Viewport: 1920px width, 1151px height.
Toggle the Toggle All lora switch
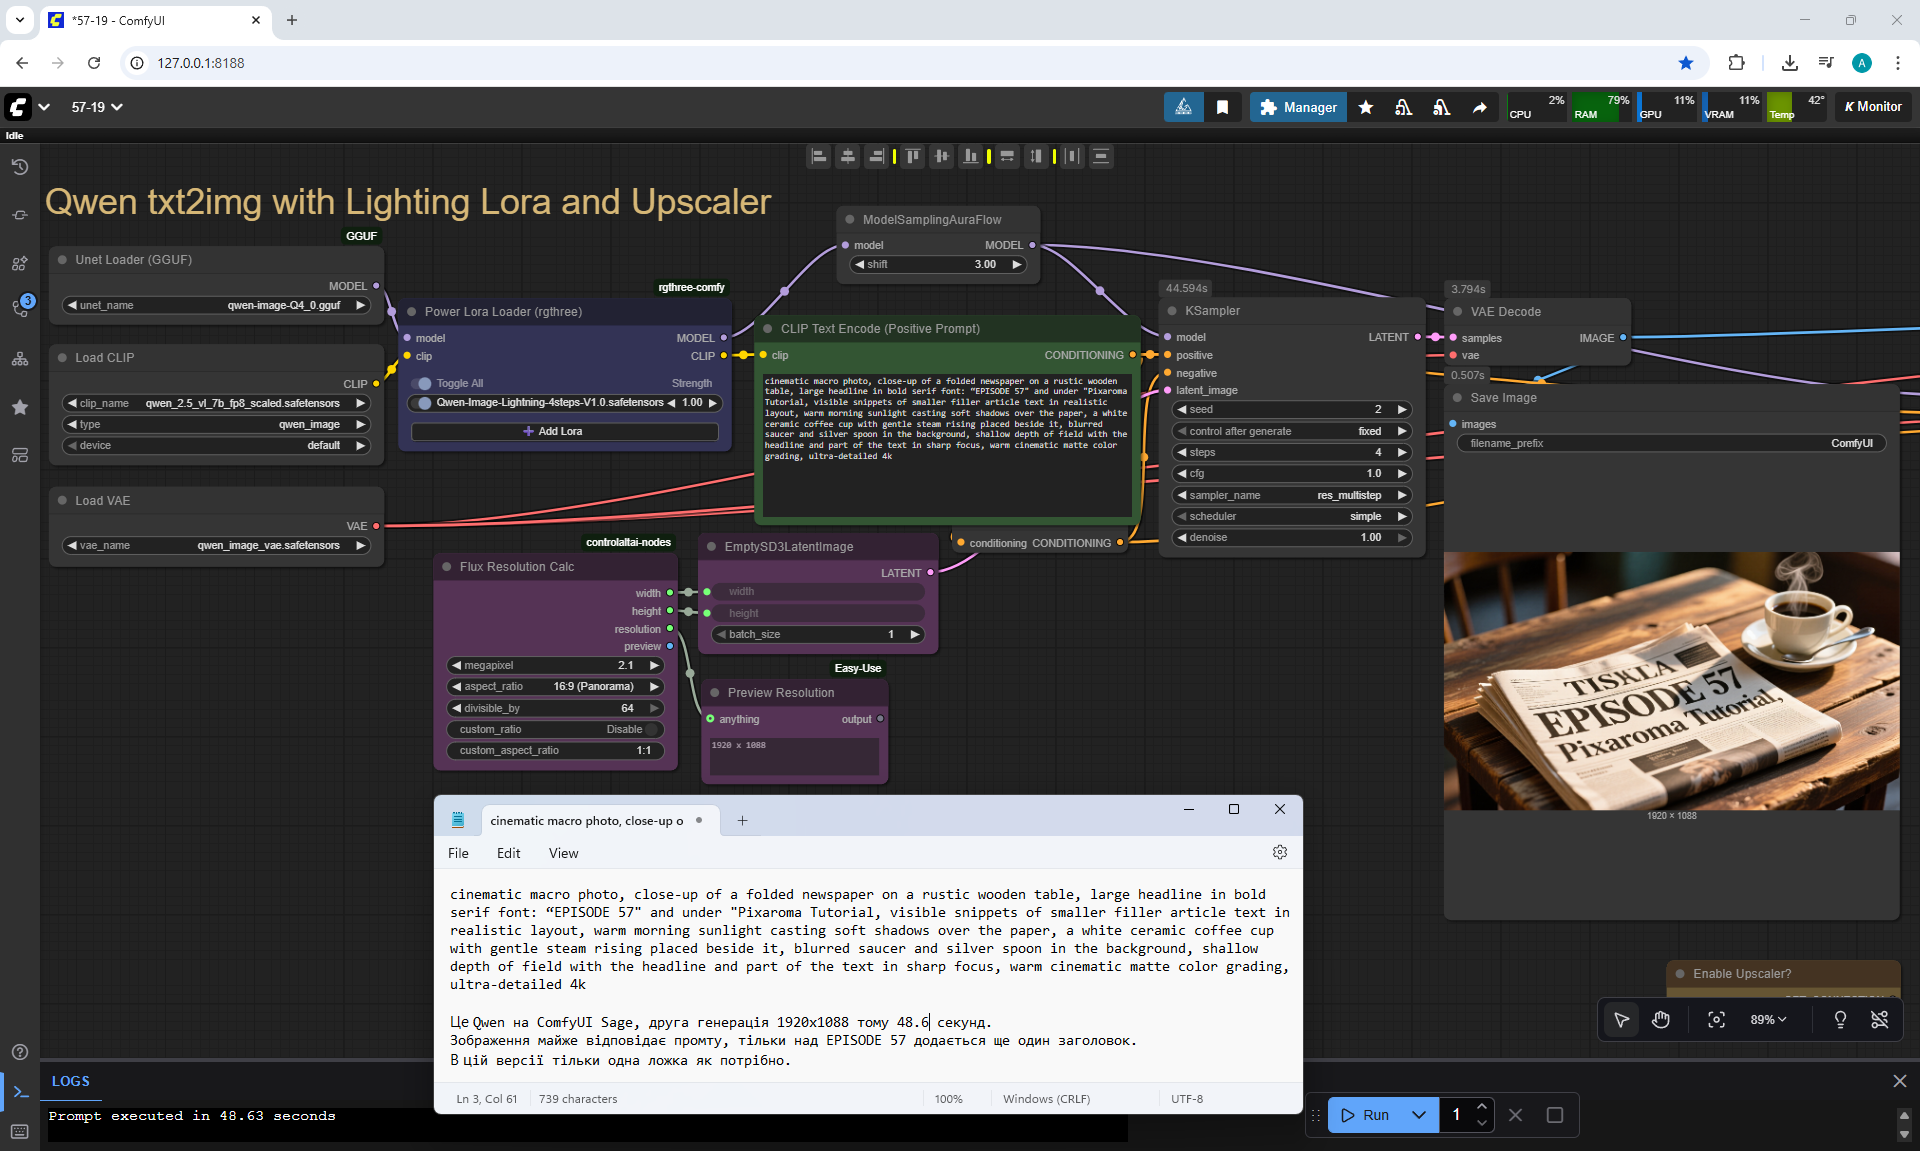423,383
